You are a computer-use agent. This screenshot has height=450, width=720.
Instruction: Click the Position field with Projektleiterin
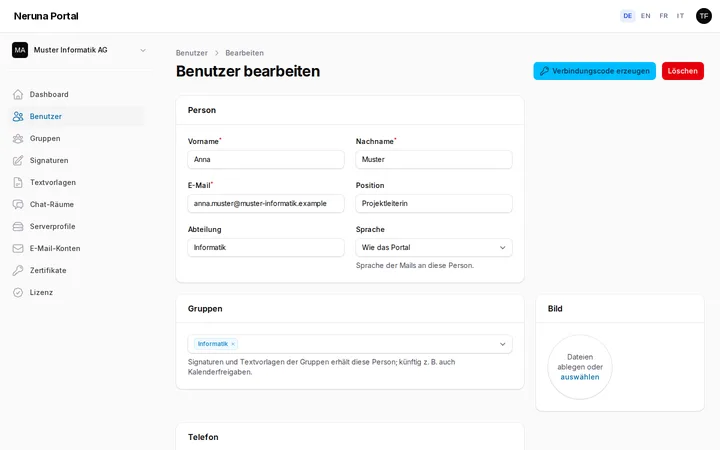434,203
